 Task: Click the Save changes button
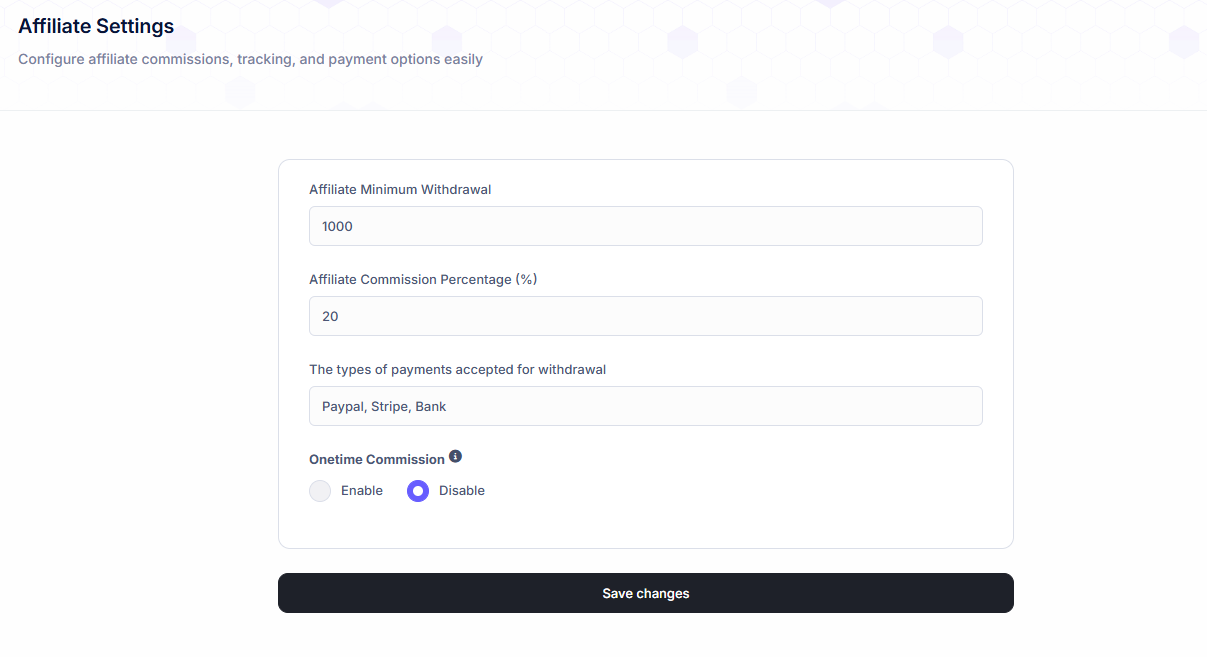click(645, 593)
